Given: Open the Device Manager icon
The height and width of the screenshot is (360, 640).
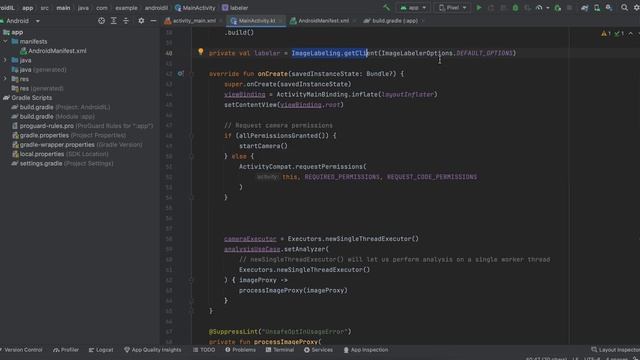Looking at the screenshot, I should (597, 8).
